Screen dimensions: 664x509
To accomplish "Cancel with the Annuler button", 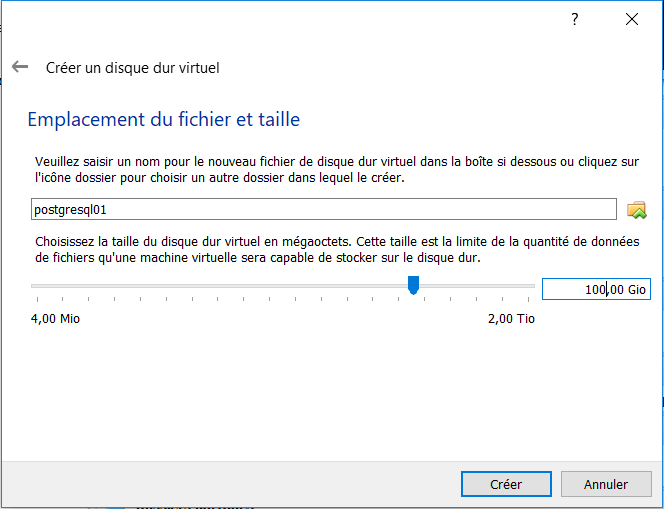I will [606, 484].
